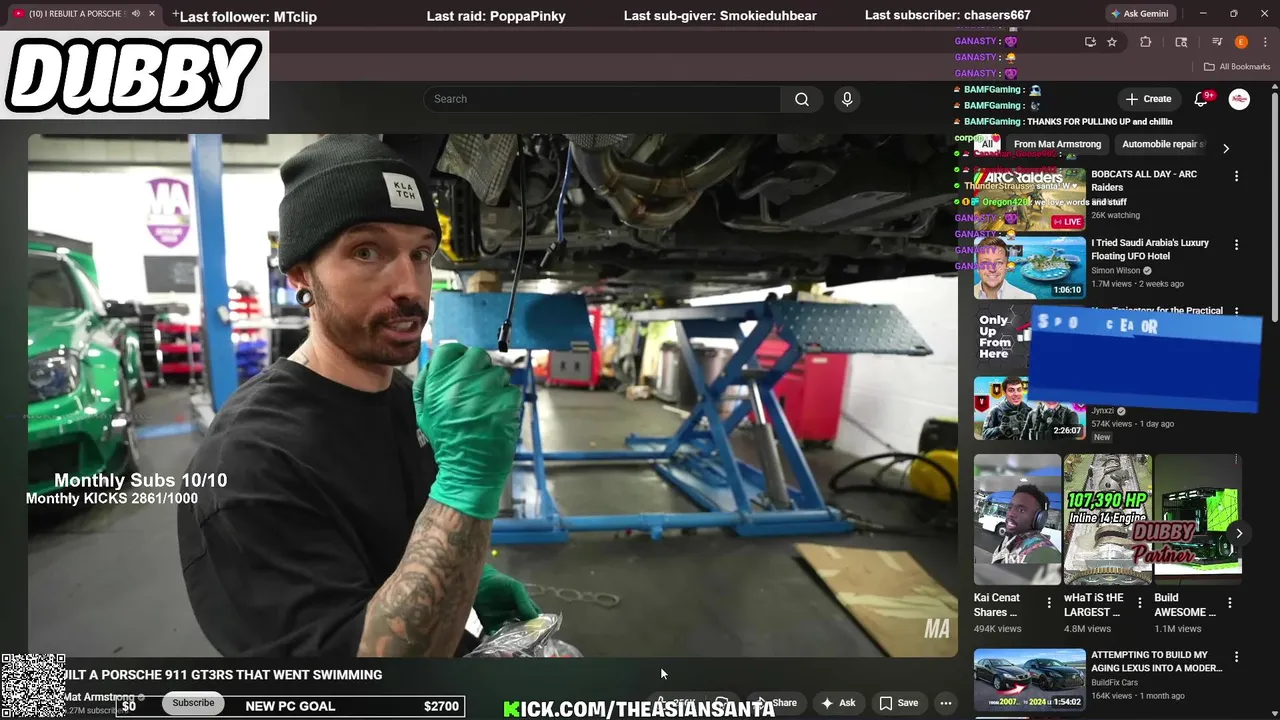Open All Bookmarks folder
Viewport: 1280px width, 720px height.
pyautogui.click(x=1237, y=67)
